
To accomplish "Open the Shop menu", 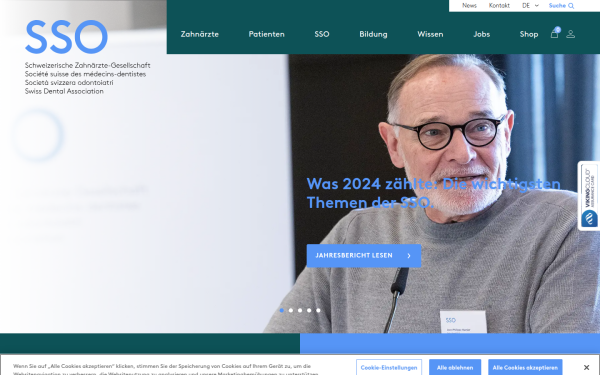I will point(529,34).
